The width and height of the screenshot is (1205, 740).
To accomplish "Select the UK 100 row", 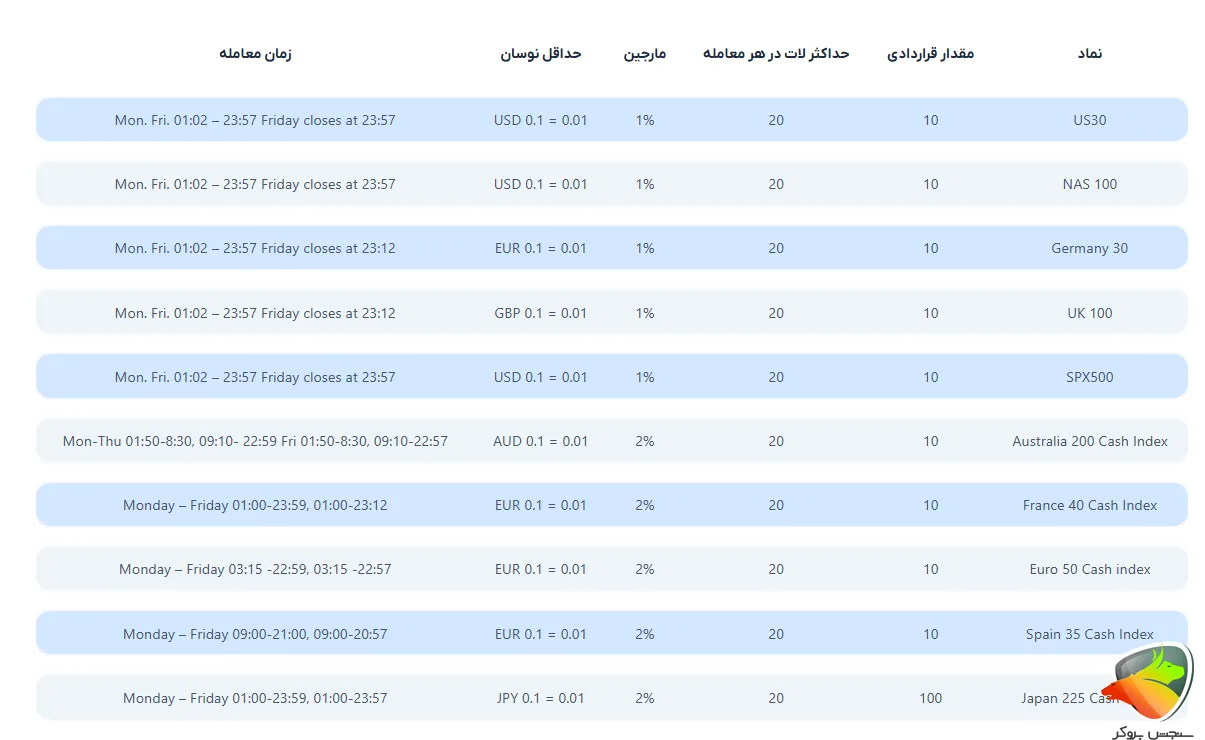I will coord(1089,312).
